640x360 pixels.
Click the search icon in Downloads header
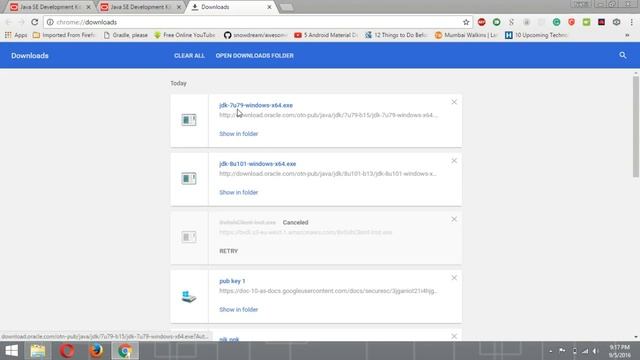pyautogui.click(x=622, y=55)
